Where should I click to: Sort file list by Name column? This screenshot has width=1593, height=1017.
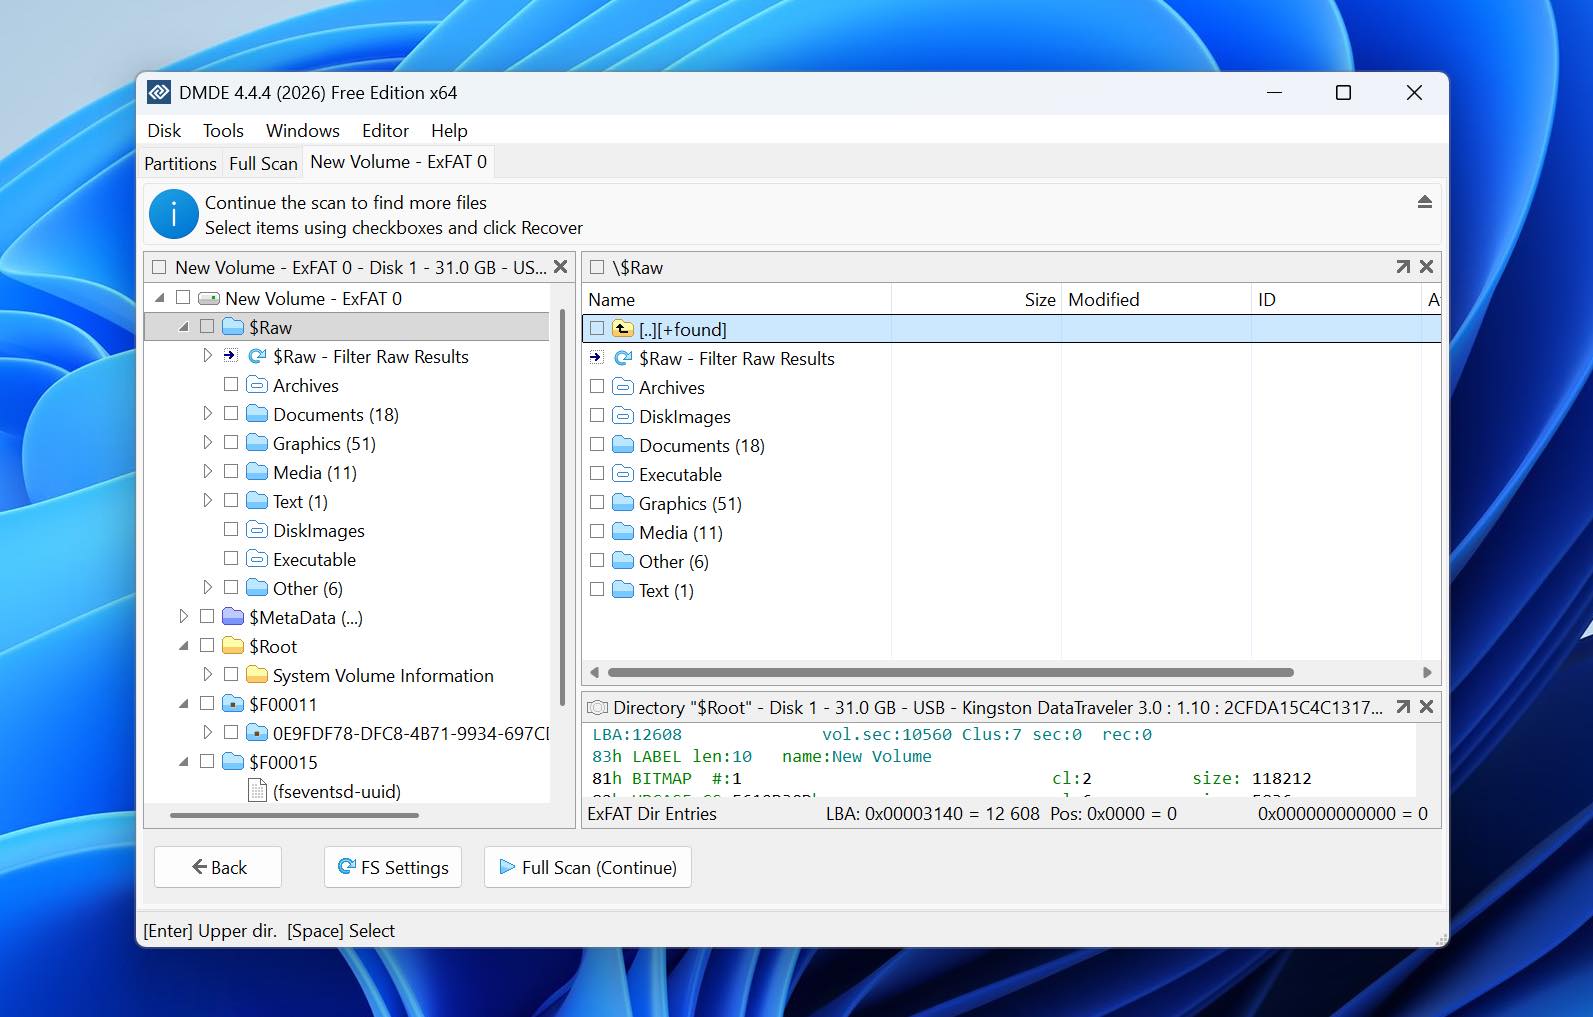point(736,299)
